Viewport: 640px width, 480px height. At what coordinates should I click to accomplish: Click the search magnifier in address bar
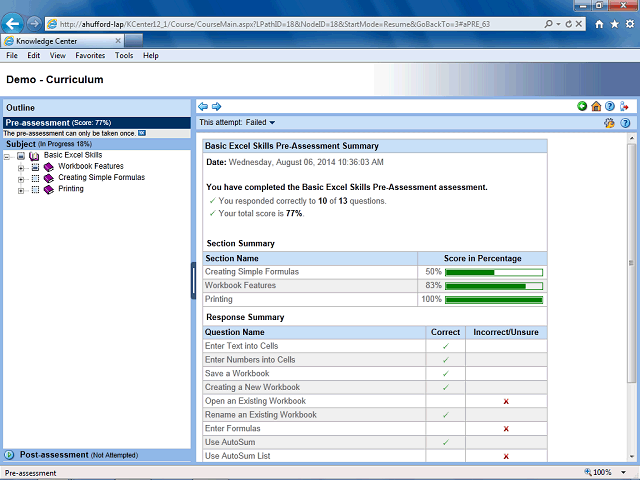point(549,24)
